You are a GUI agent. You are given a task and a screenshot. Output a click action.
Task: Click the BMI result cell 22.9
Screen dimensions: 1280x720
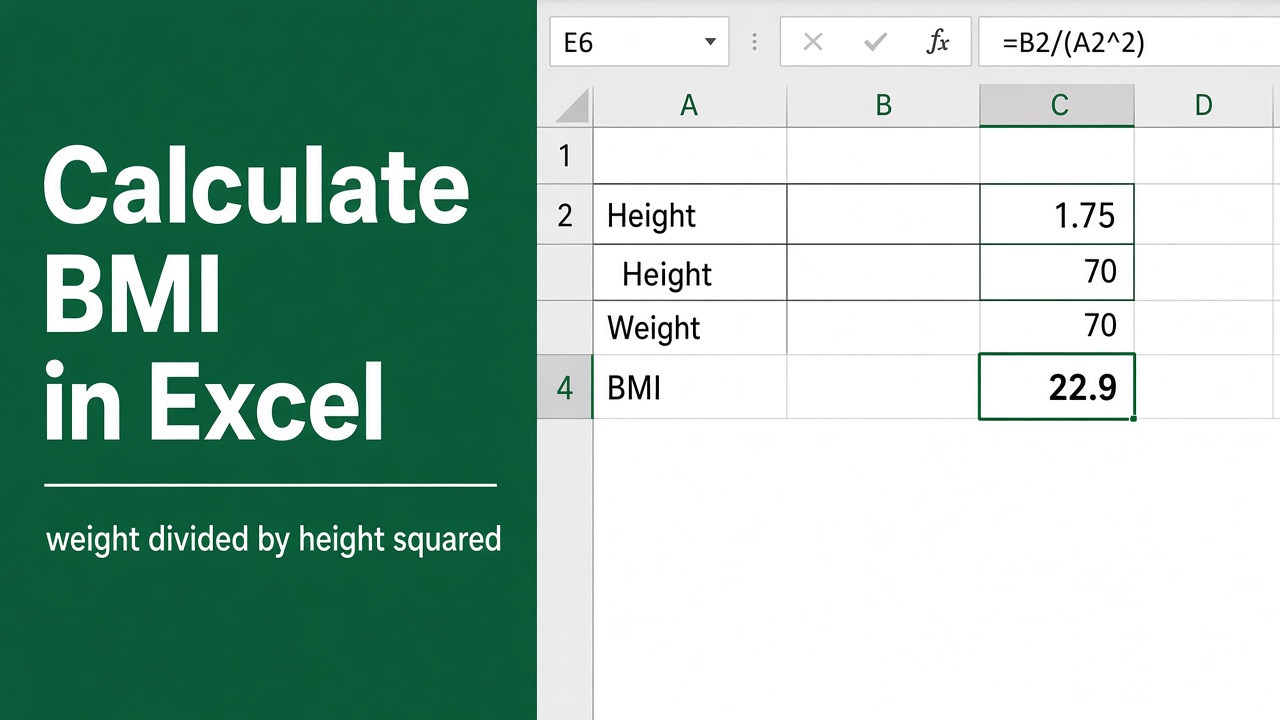(x=1057, y=387)
